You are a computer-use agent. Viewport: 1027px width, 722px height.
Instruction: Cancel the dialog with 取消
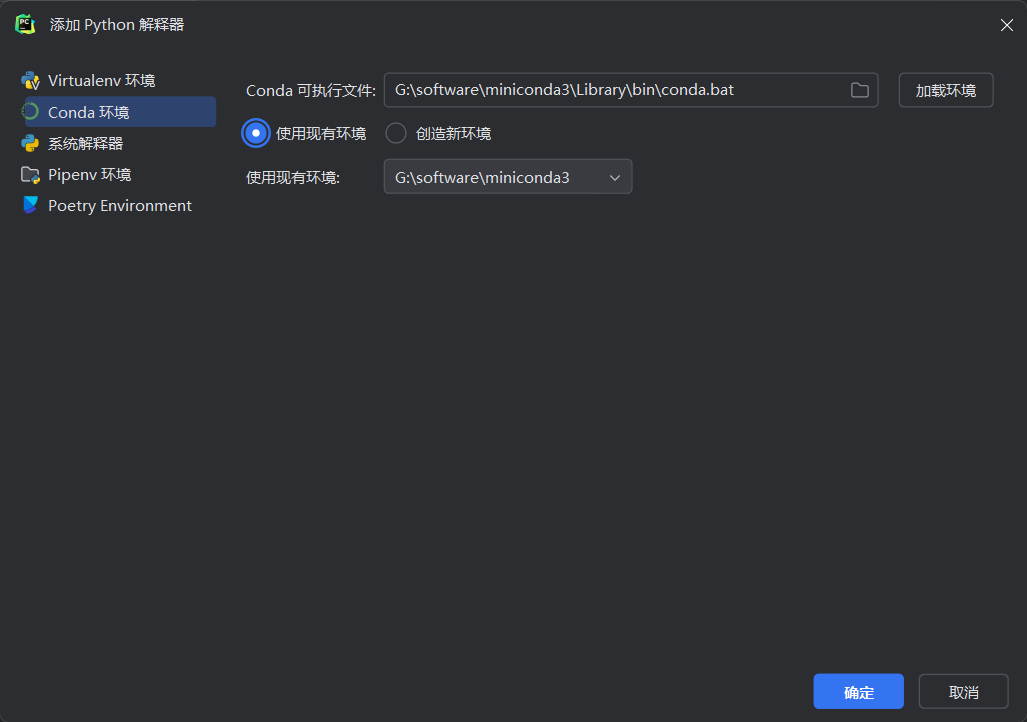[963, 692]
